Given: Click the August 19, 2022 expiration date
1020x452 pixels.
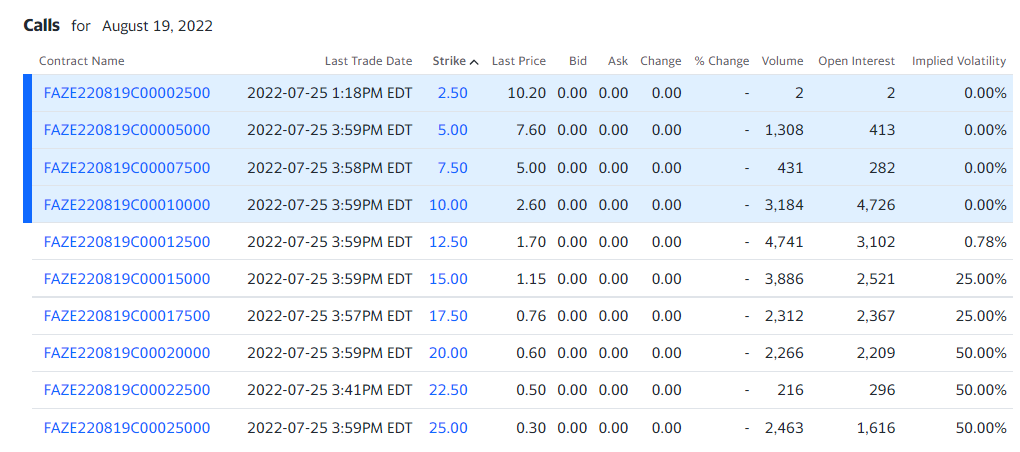Looking at the screenshot, I should point(157,27).
